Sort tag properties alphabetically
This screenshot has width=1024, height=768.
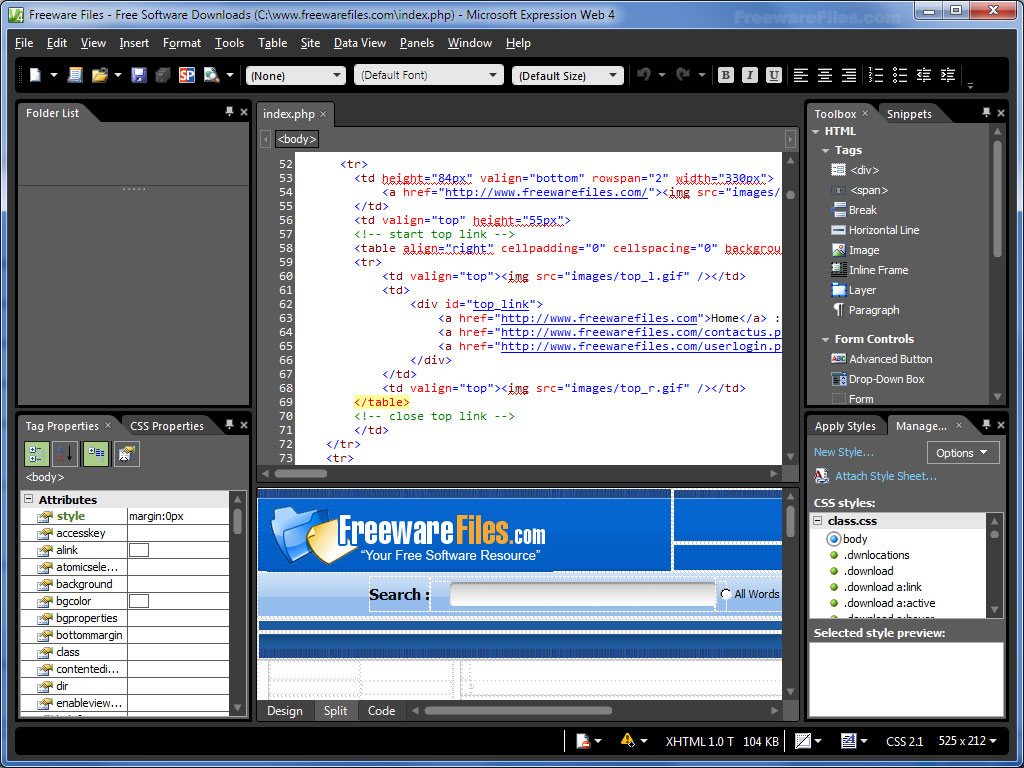(64, 454)
